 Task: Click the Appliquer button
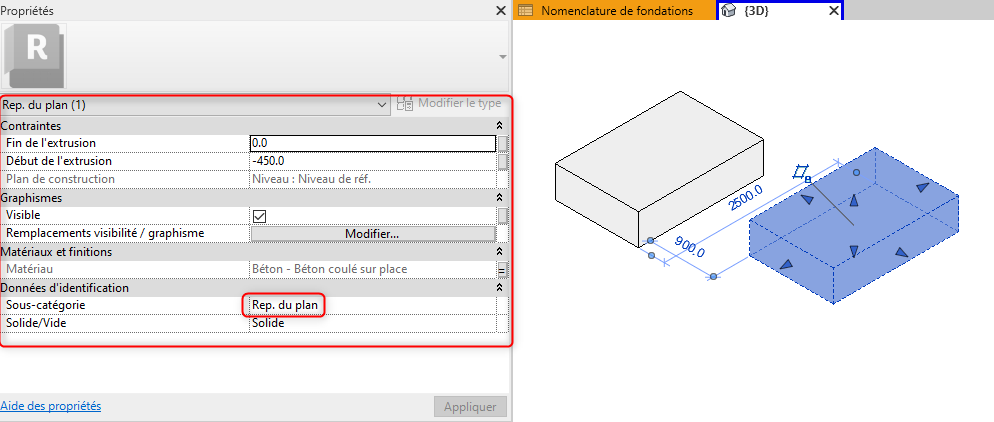coord(470,407)
